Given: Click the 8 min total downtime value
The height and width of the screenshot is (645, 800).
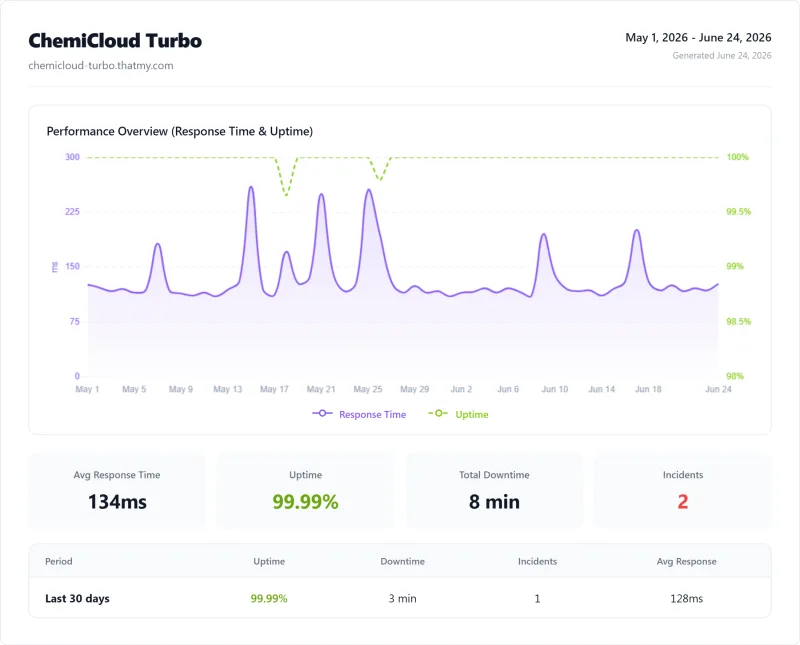Looking at the screenshot, I should (494, 502).
